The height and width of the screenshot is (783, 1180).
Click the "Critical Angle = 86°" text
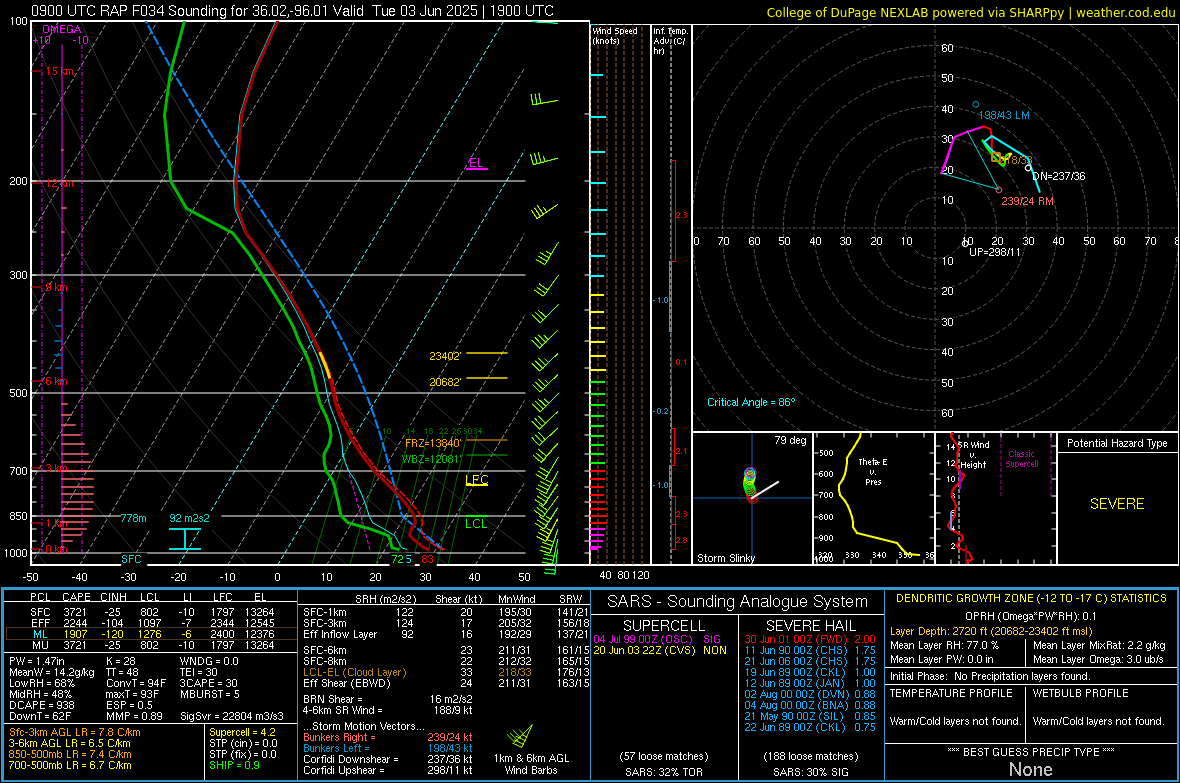pyautogui.click(x=751, y=402)
